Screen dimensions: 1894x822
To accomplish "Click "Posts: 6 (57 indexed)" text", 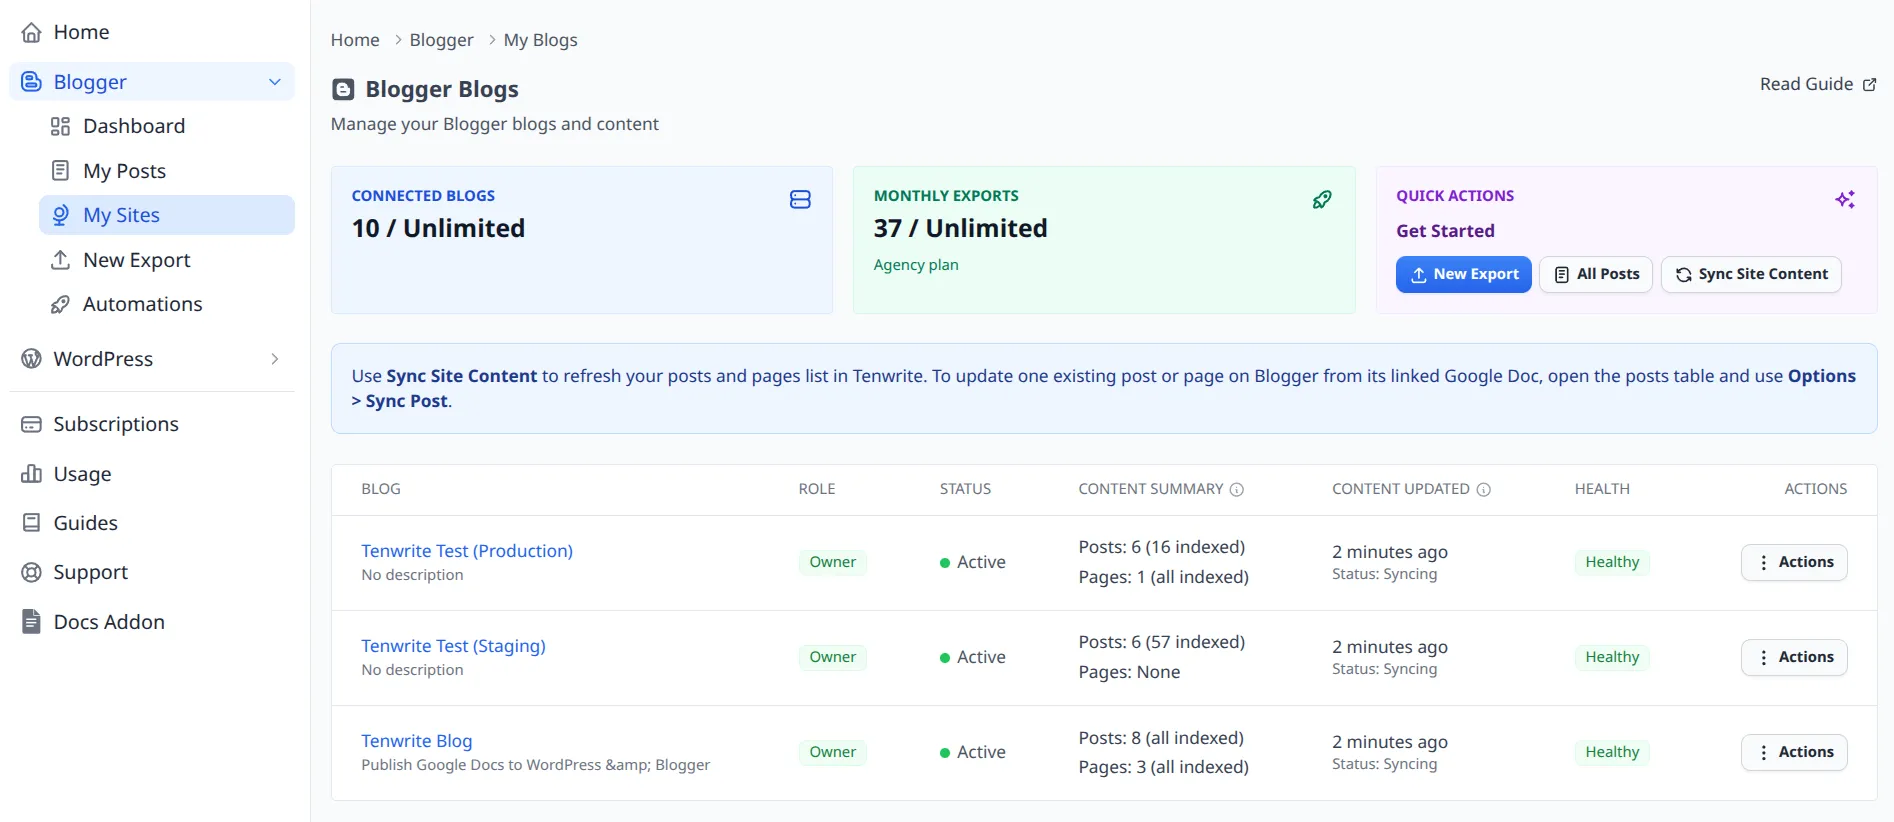I will click(1162, 642).
